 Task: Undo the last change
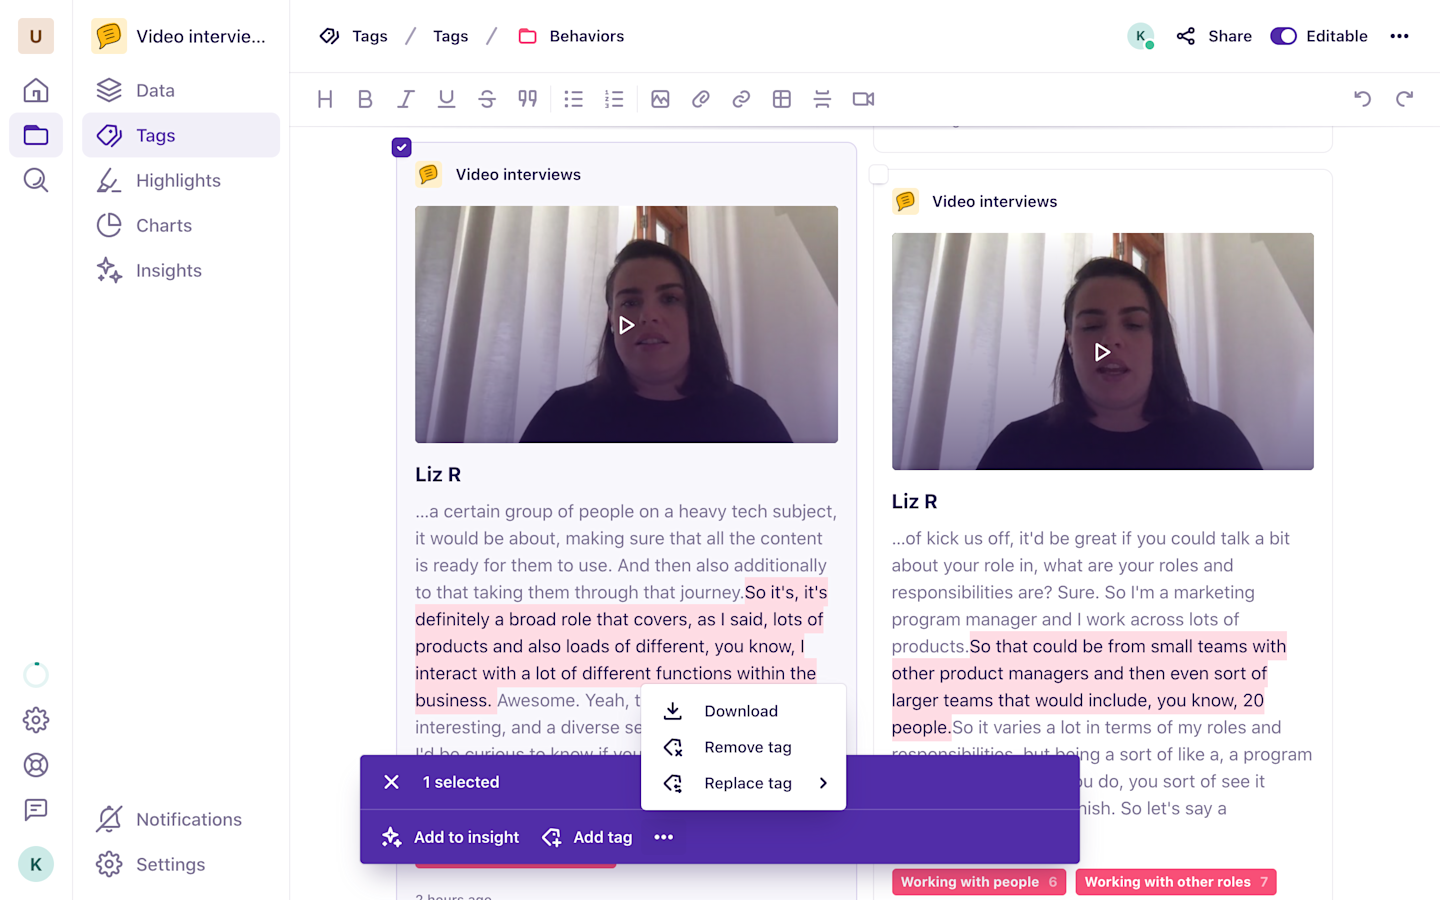tap(1362, 99)
